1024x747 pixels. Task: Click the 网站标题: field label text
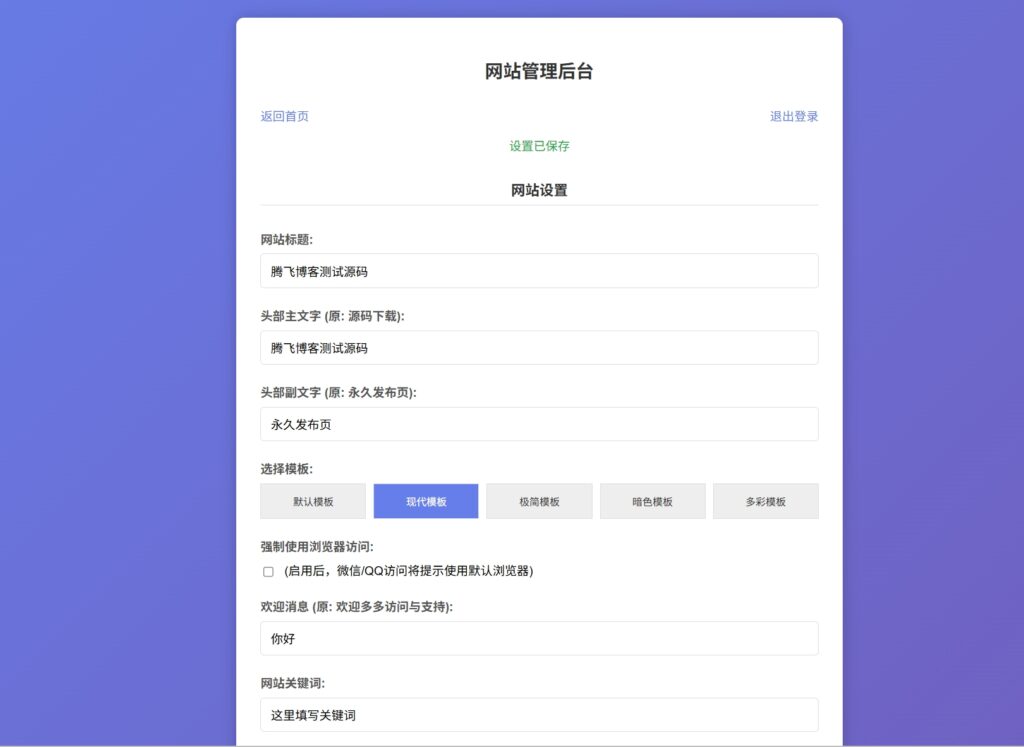(x=287, y=240)
